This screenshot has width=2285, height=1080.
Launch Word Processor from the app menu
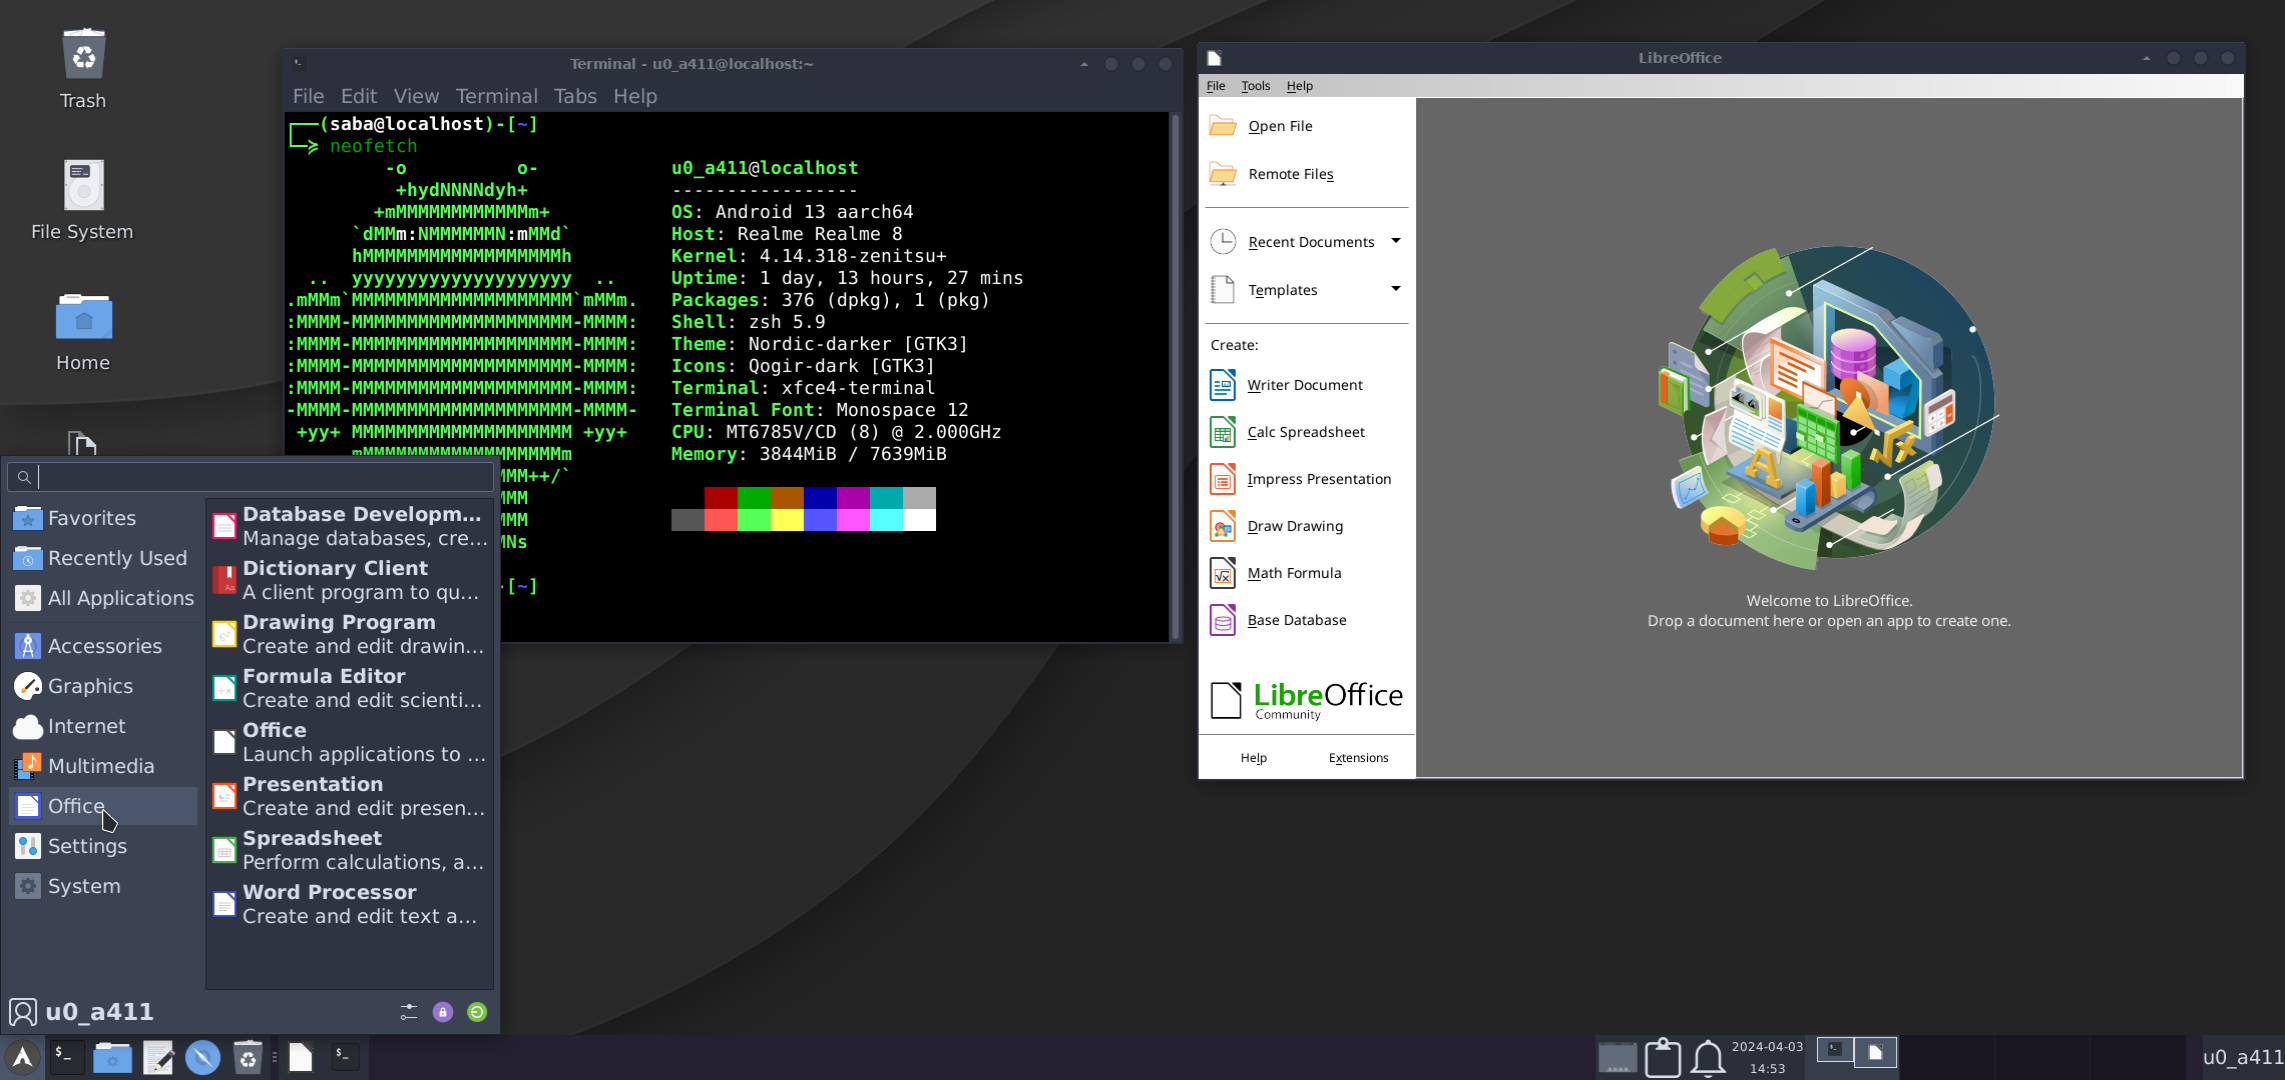point(350,904)
